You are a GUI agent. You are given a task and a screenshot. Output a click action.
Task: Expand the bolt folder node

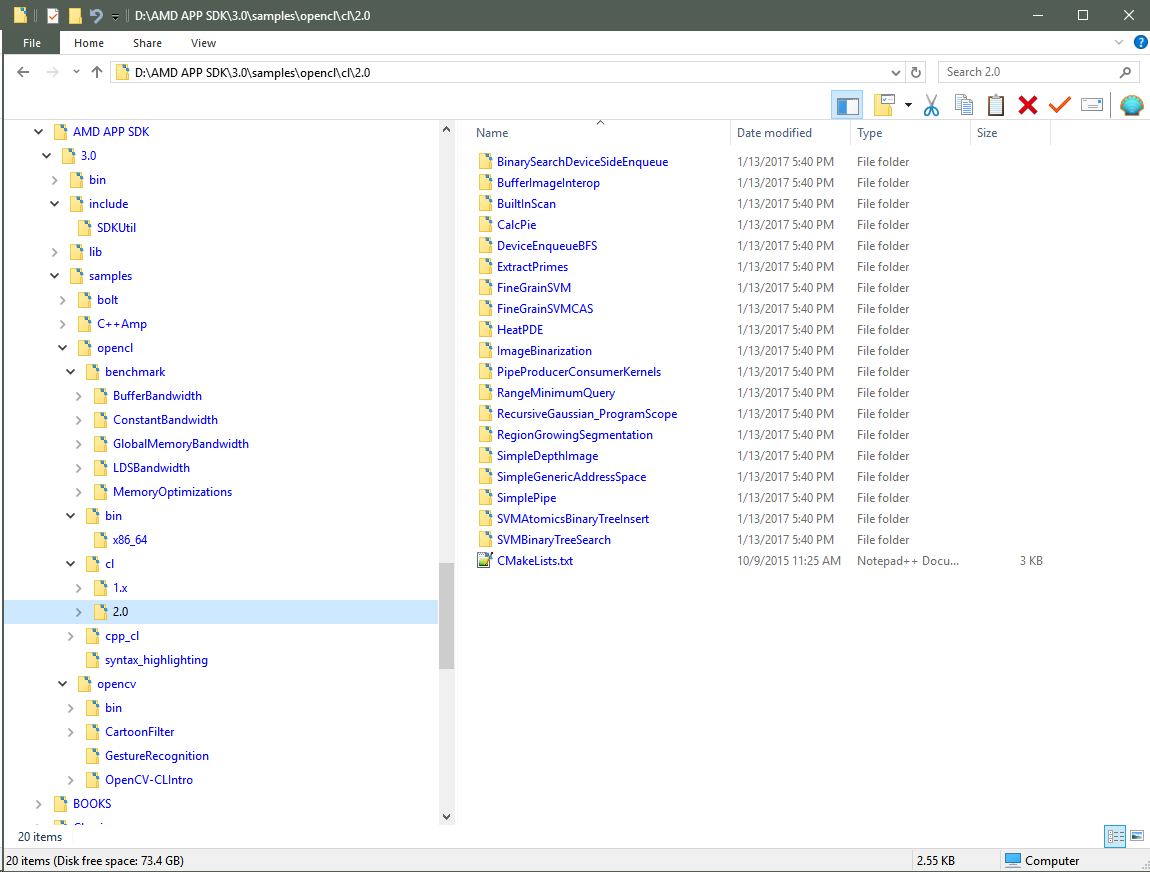[63, 300]
